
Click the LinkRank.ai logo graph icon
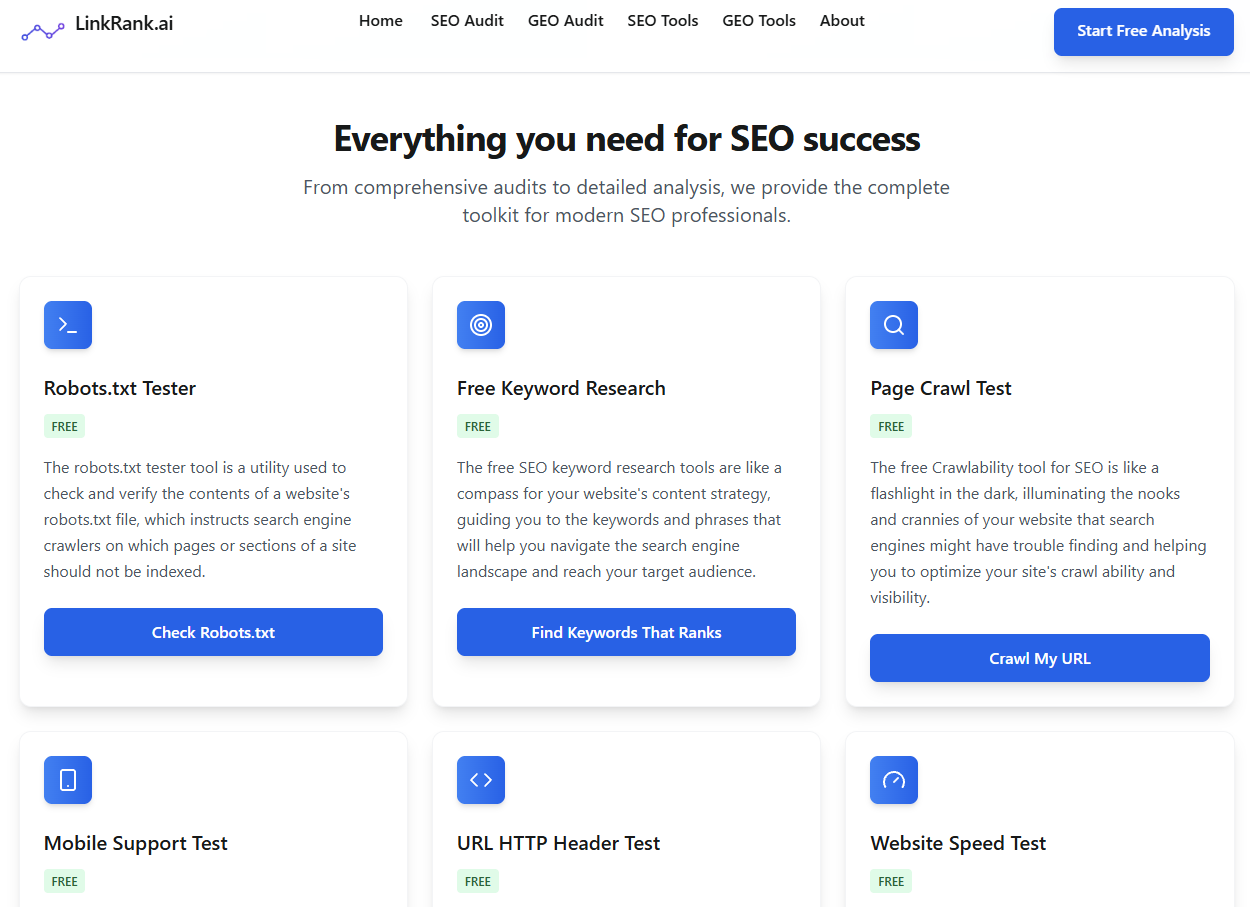click(43, 32)
